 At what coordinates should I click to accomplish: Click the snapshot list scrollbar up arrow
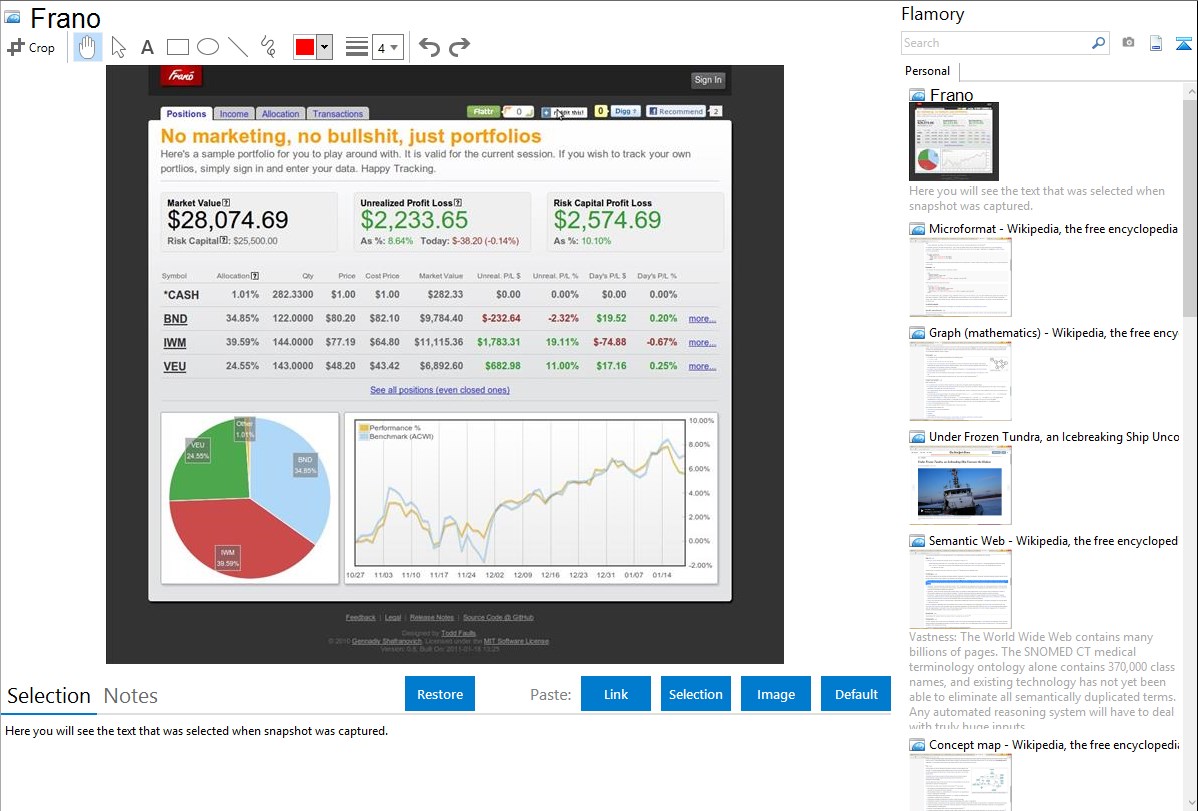[1190, 91]
